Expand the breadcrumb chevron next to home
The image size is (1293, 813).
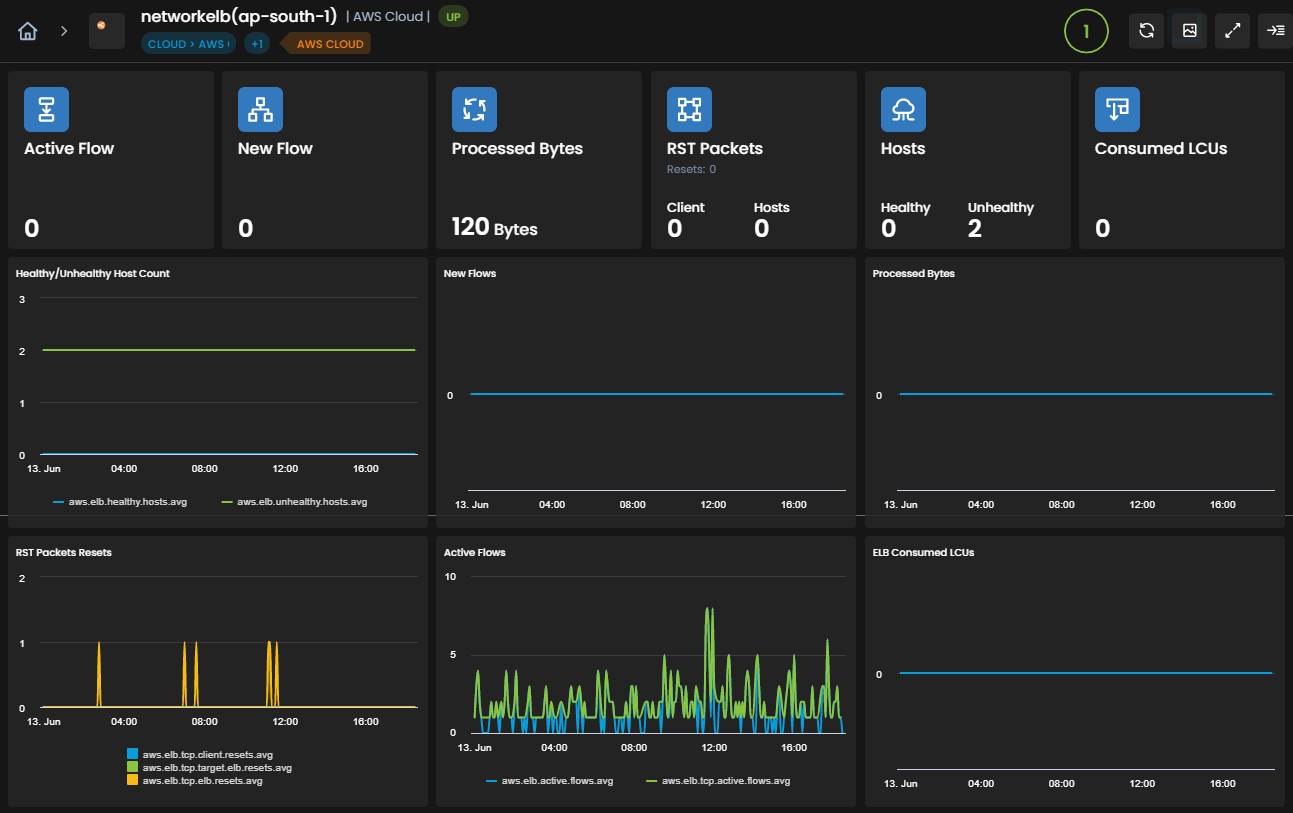(x=64, y=31)
